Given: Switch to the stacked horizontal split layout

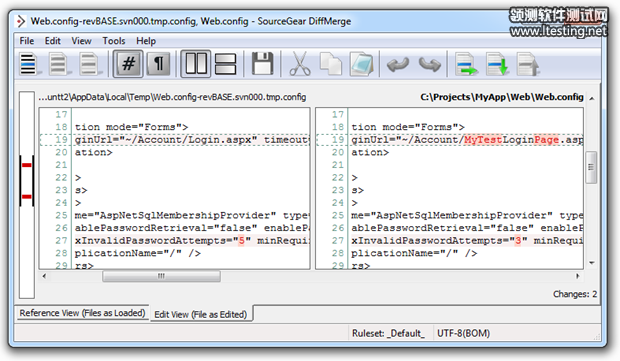Looking at the screenshot, I should [x=225, y=64].
